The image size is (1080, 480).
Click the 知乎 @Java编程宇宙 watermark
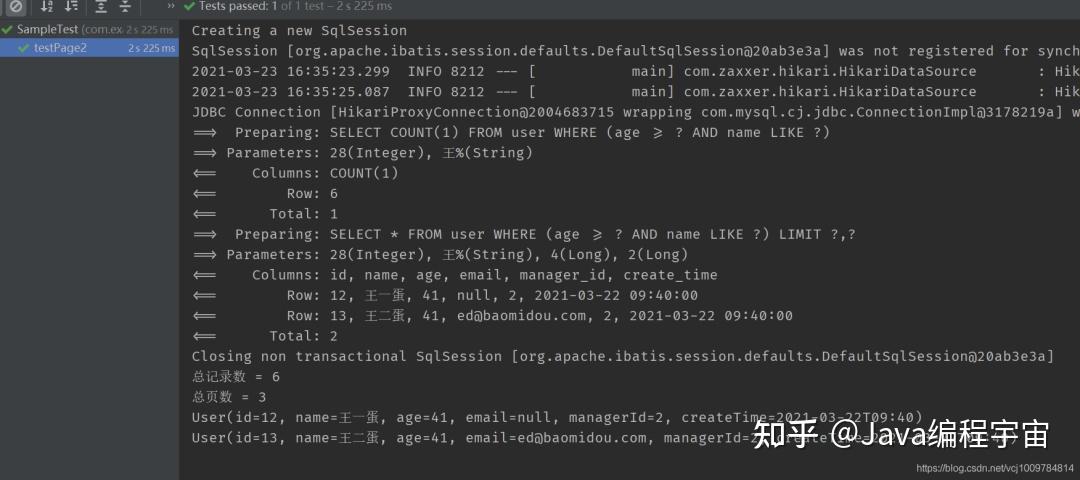901,435
